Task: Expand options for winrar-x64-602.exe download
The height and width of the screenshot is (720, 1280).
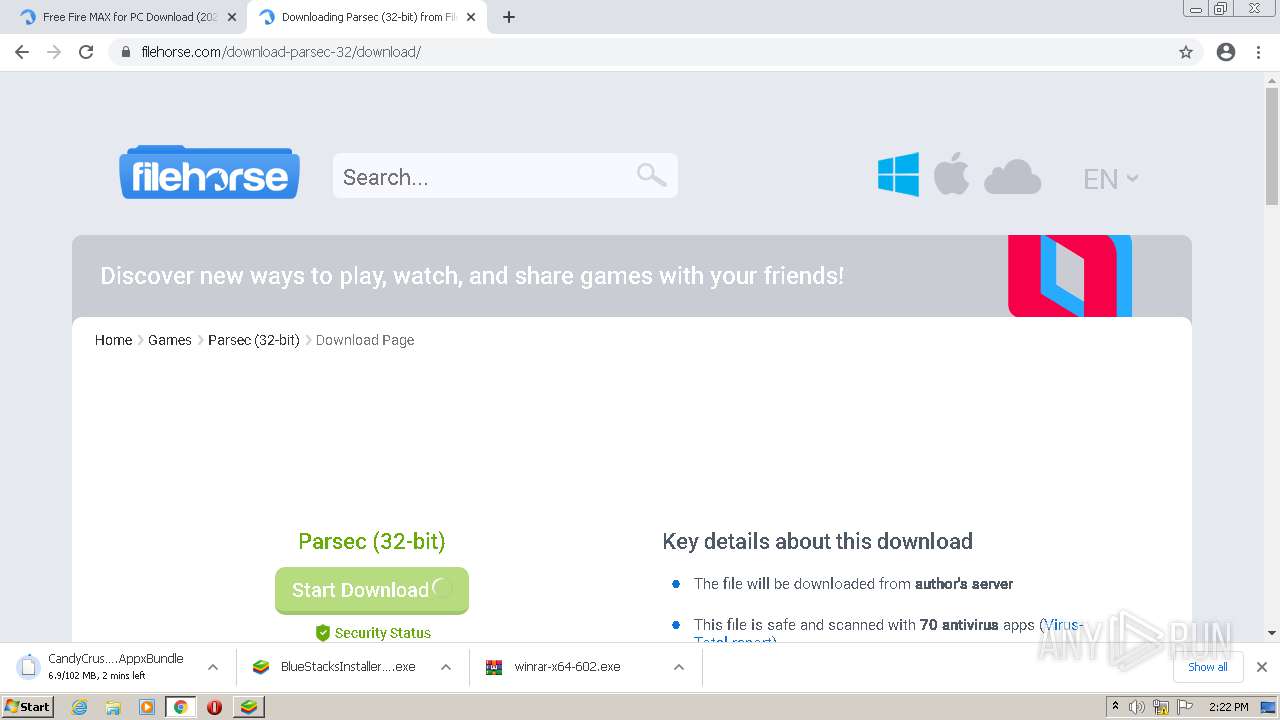Action: pos(679,667)
